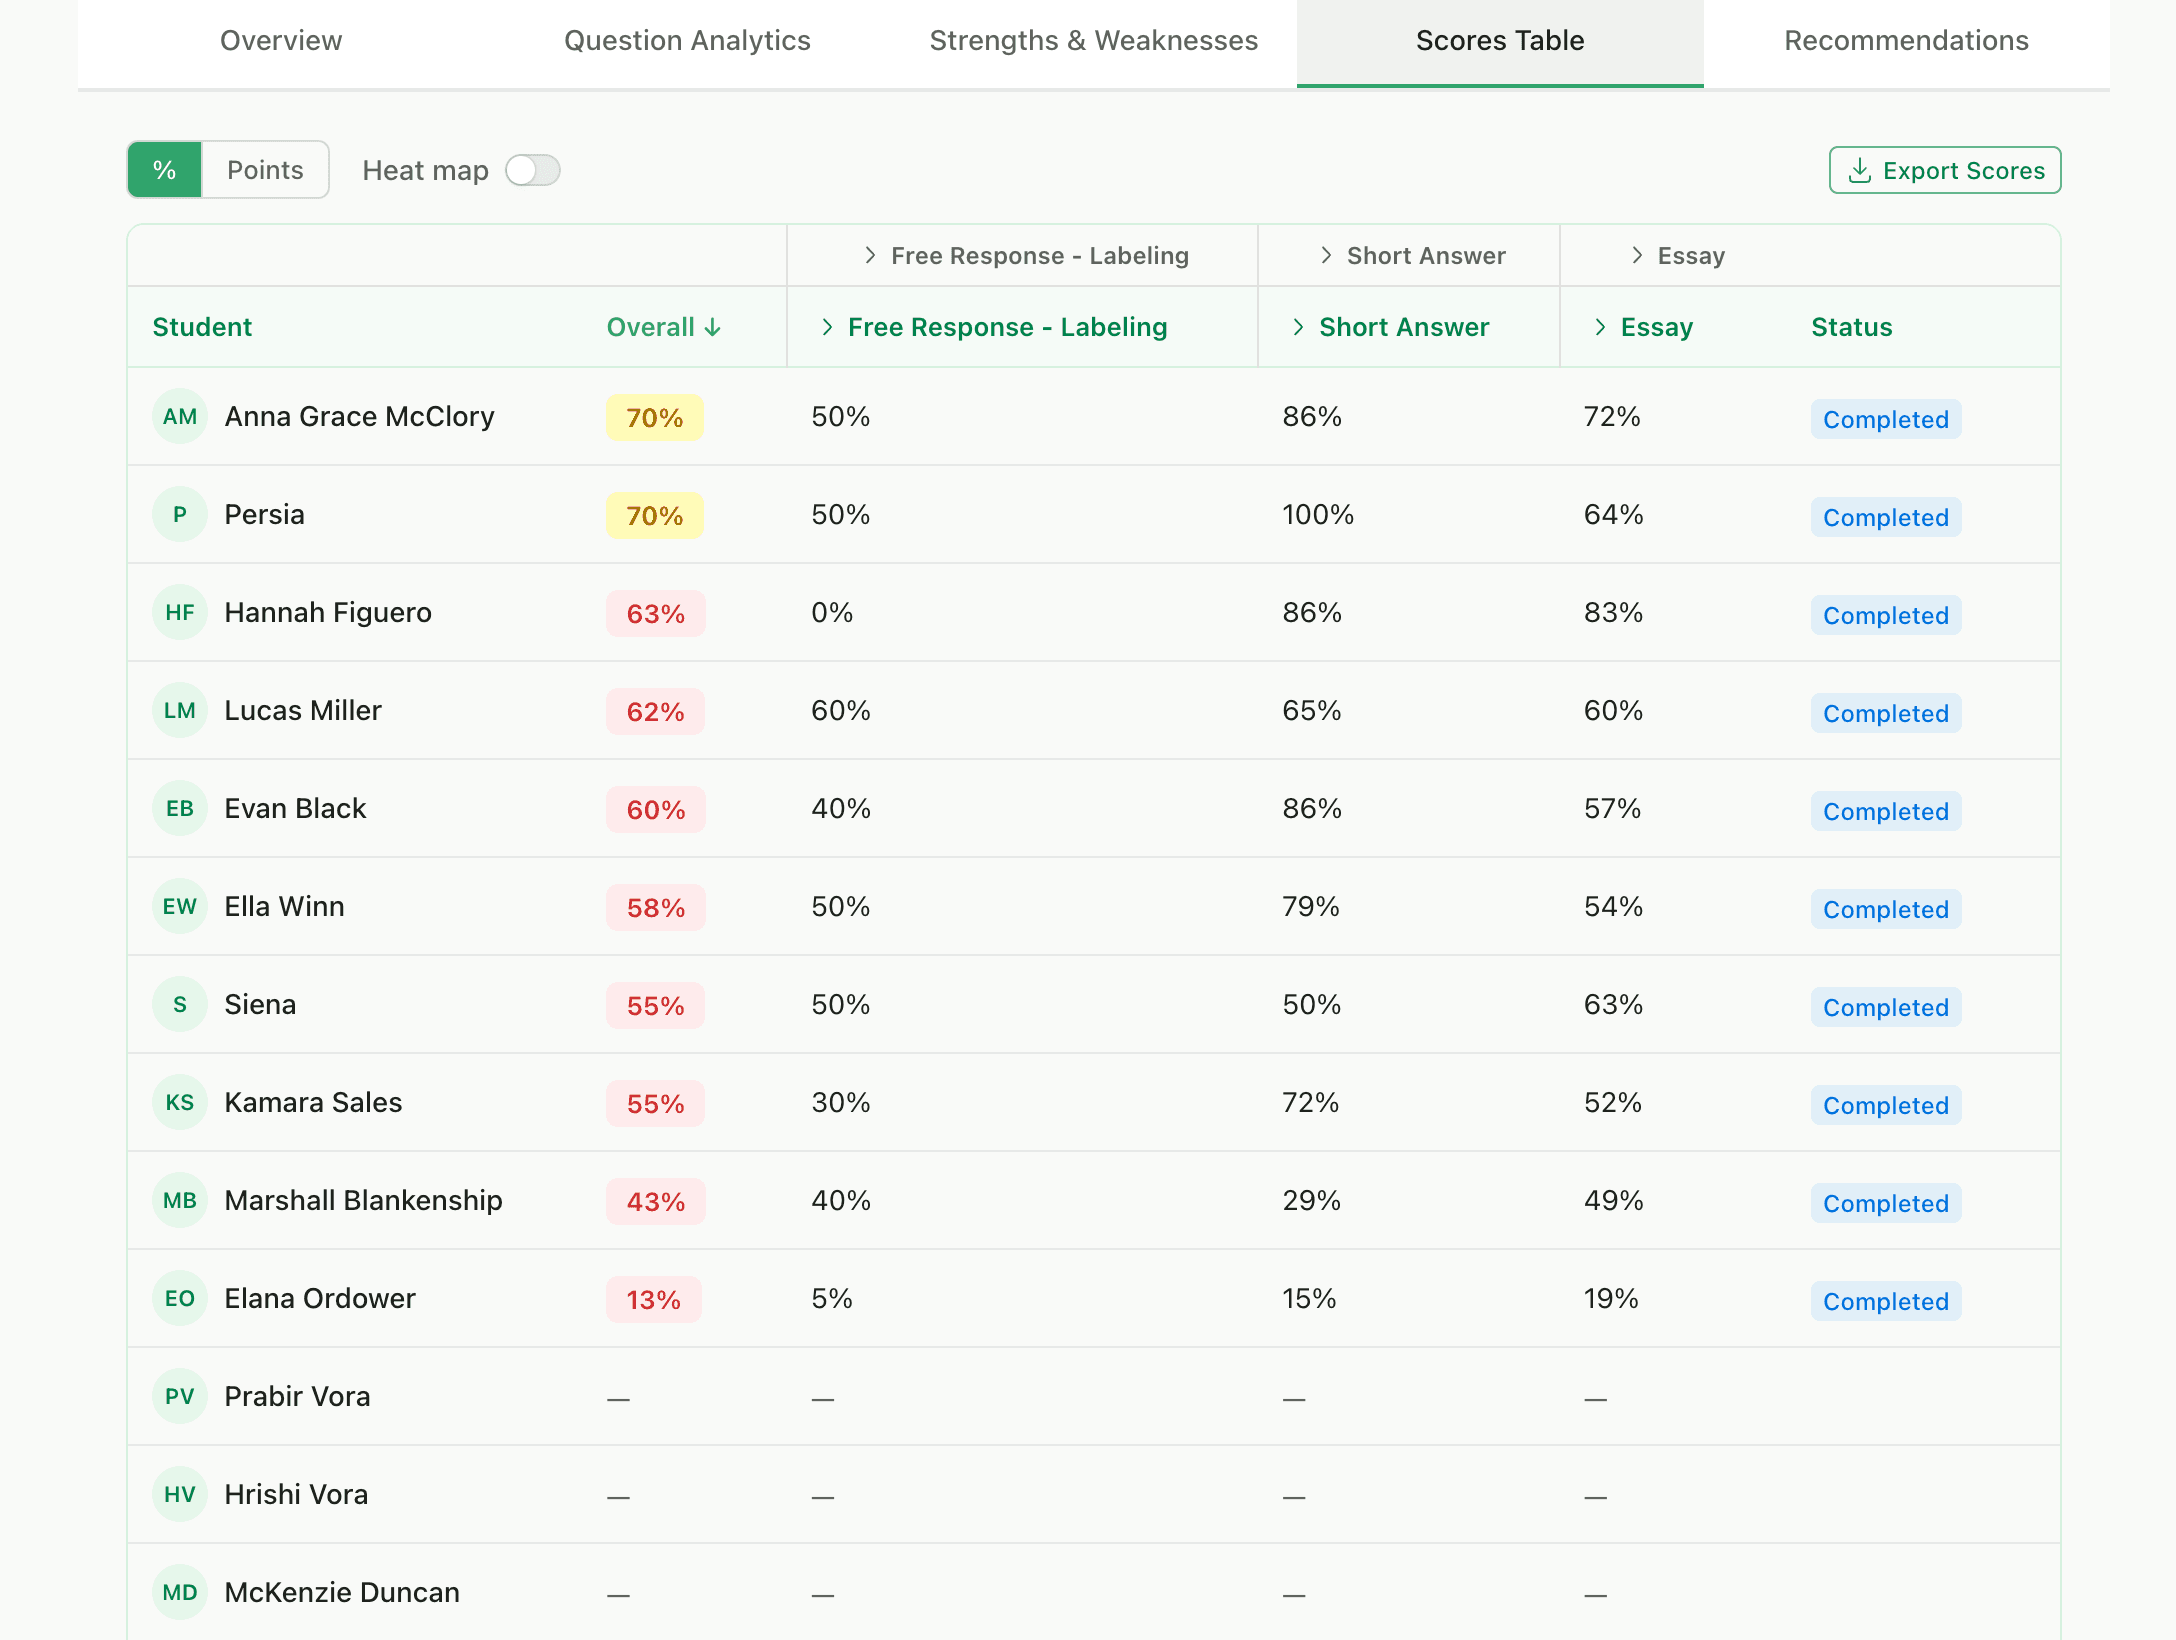Expand the Essay column chevron
This screenshot has height=1640, width=2176.
click(x=1601, y=327)
